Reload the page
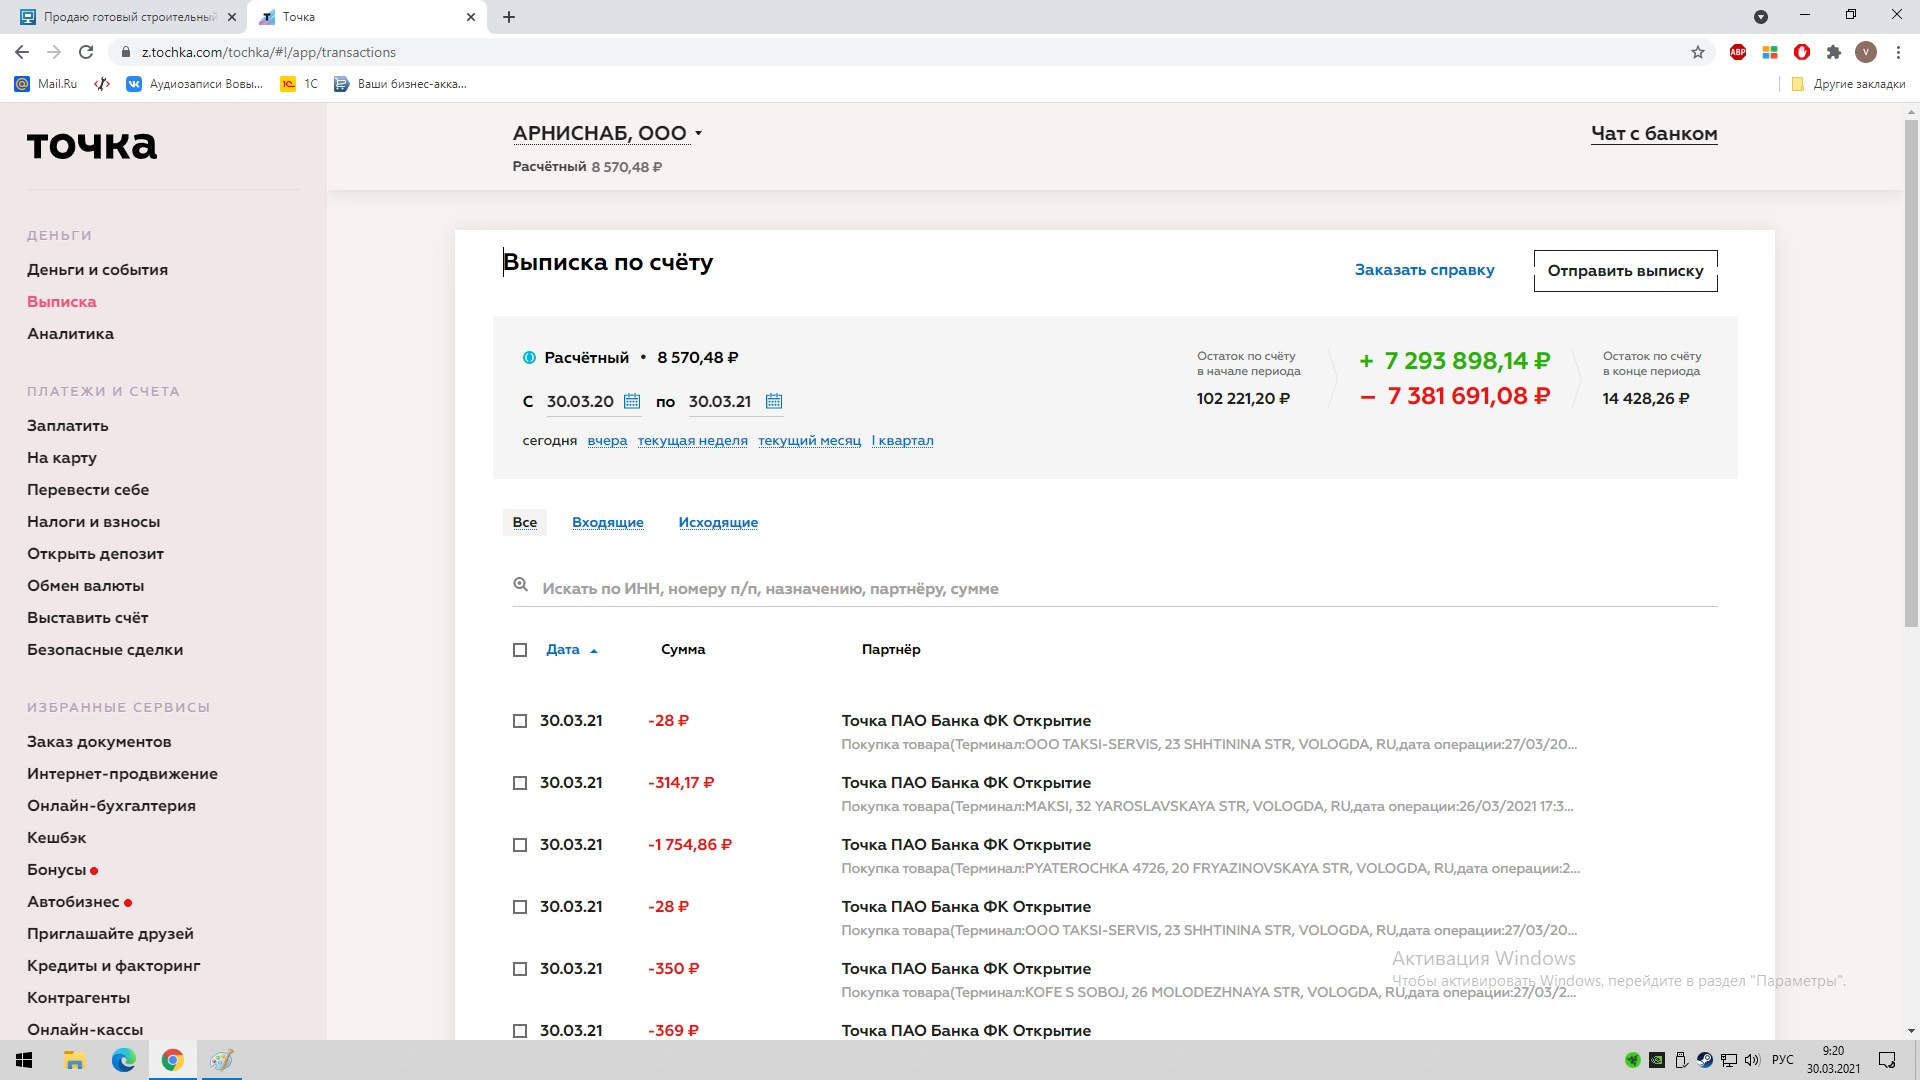This screenshot has height=1080, width=1920. tap(86, 52)
